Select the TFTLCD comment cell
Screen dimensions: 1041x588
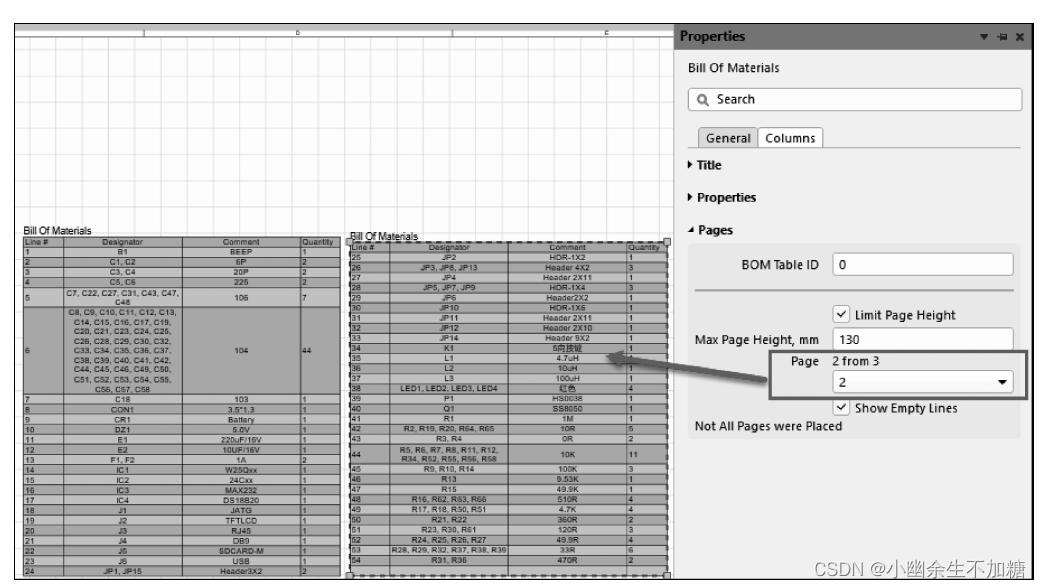241,520
